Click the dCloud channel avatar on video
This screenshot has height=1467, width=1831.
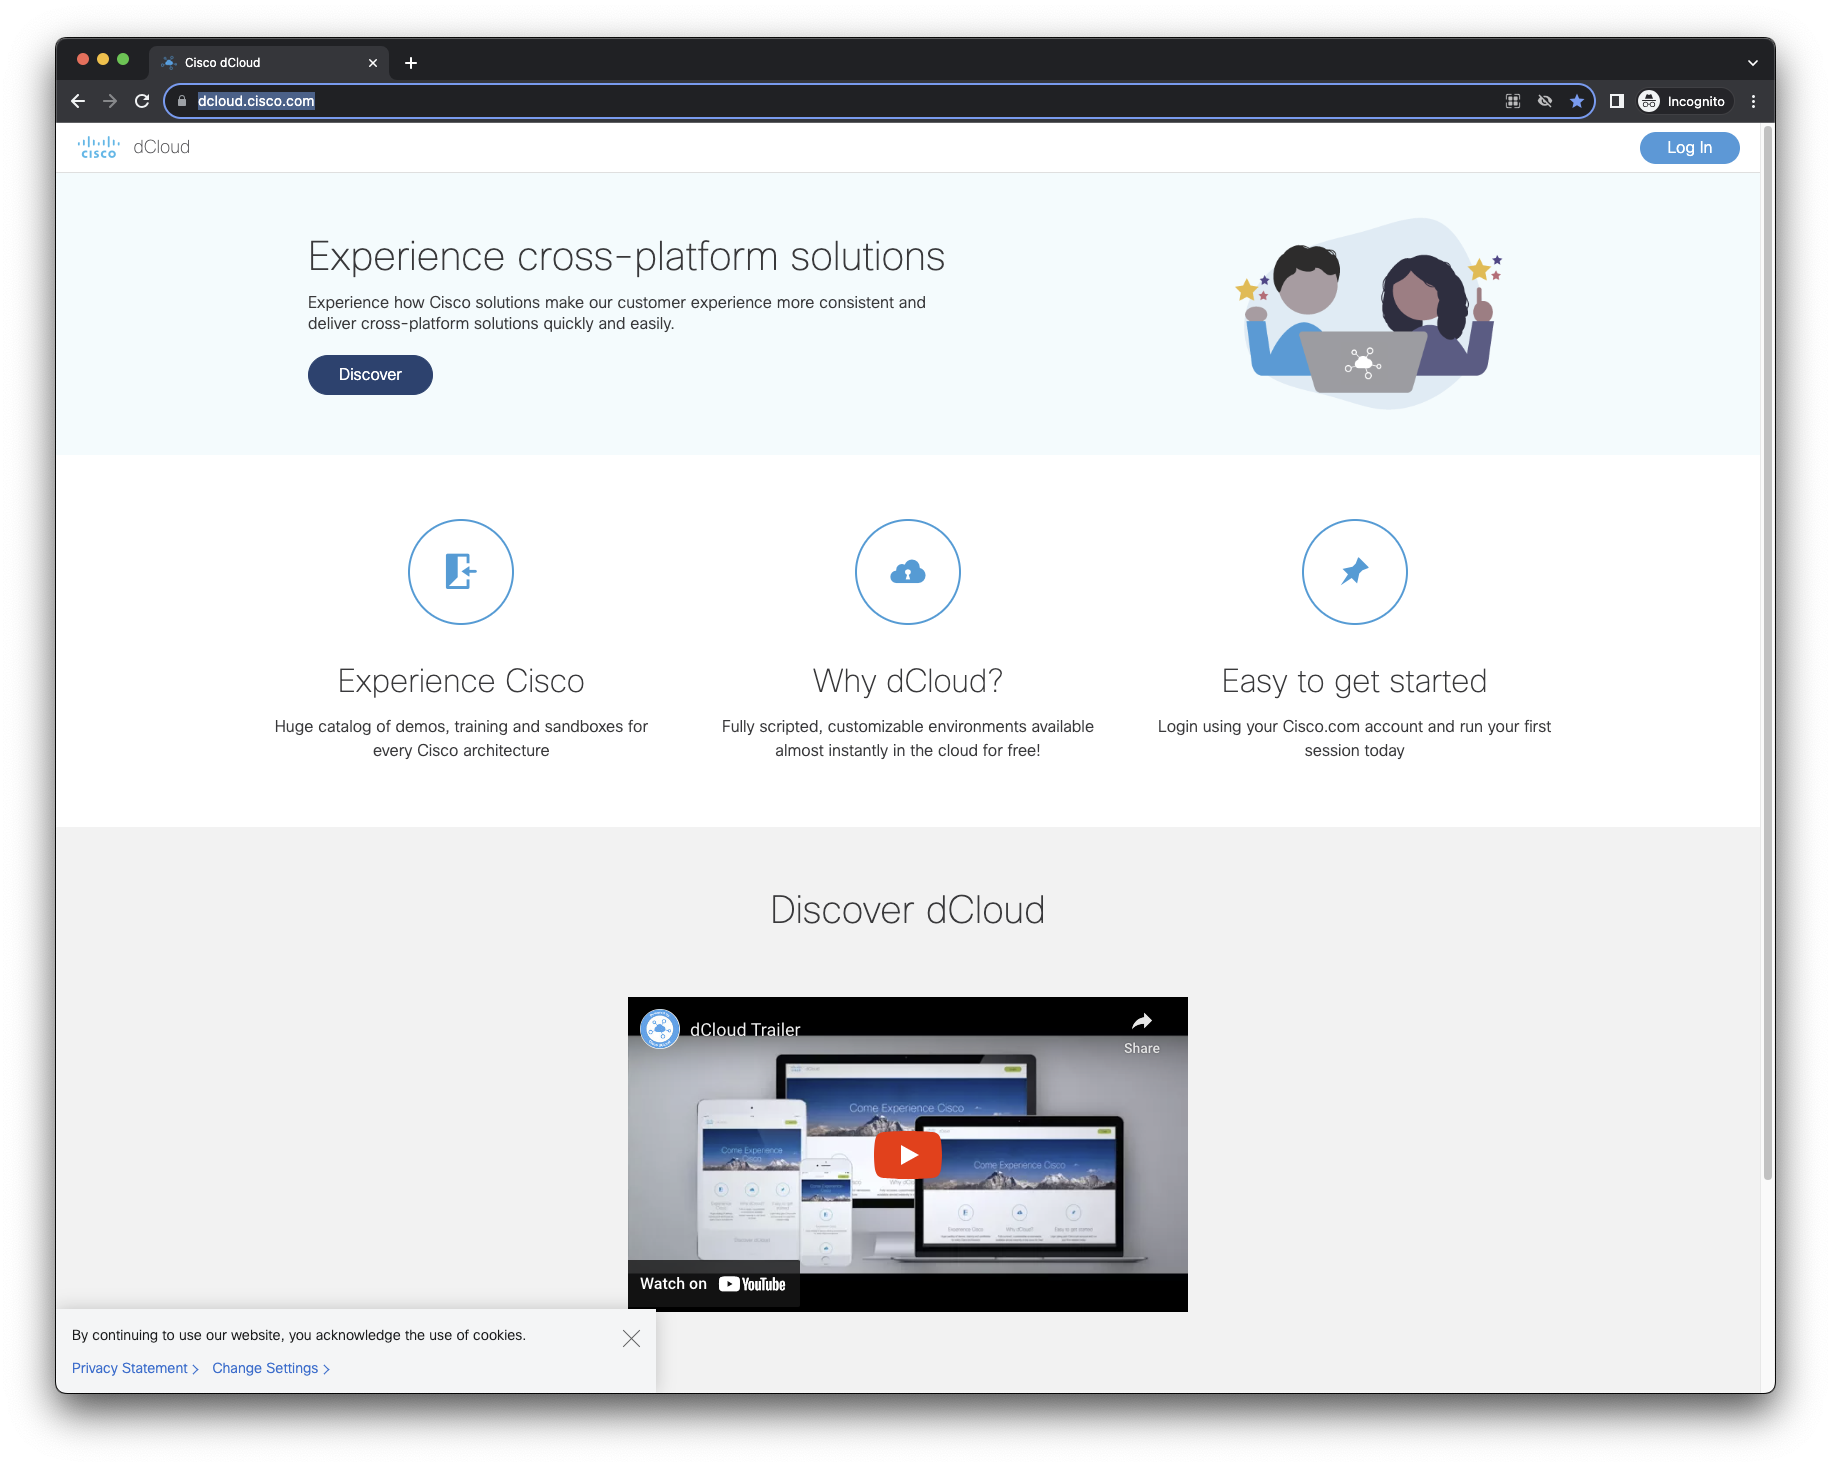(x=660, y=1029)
